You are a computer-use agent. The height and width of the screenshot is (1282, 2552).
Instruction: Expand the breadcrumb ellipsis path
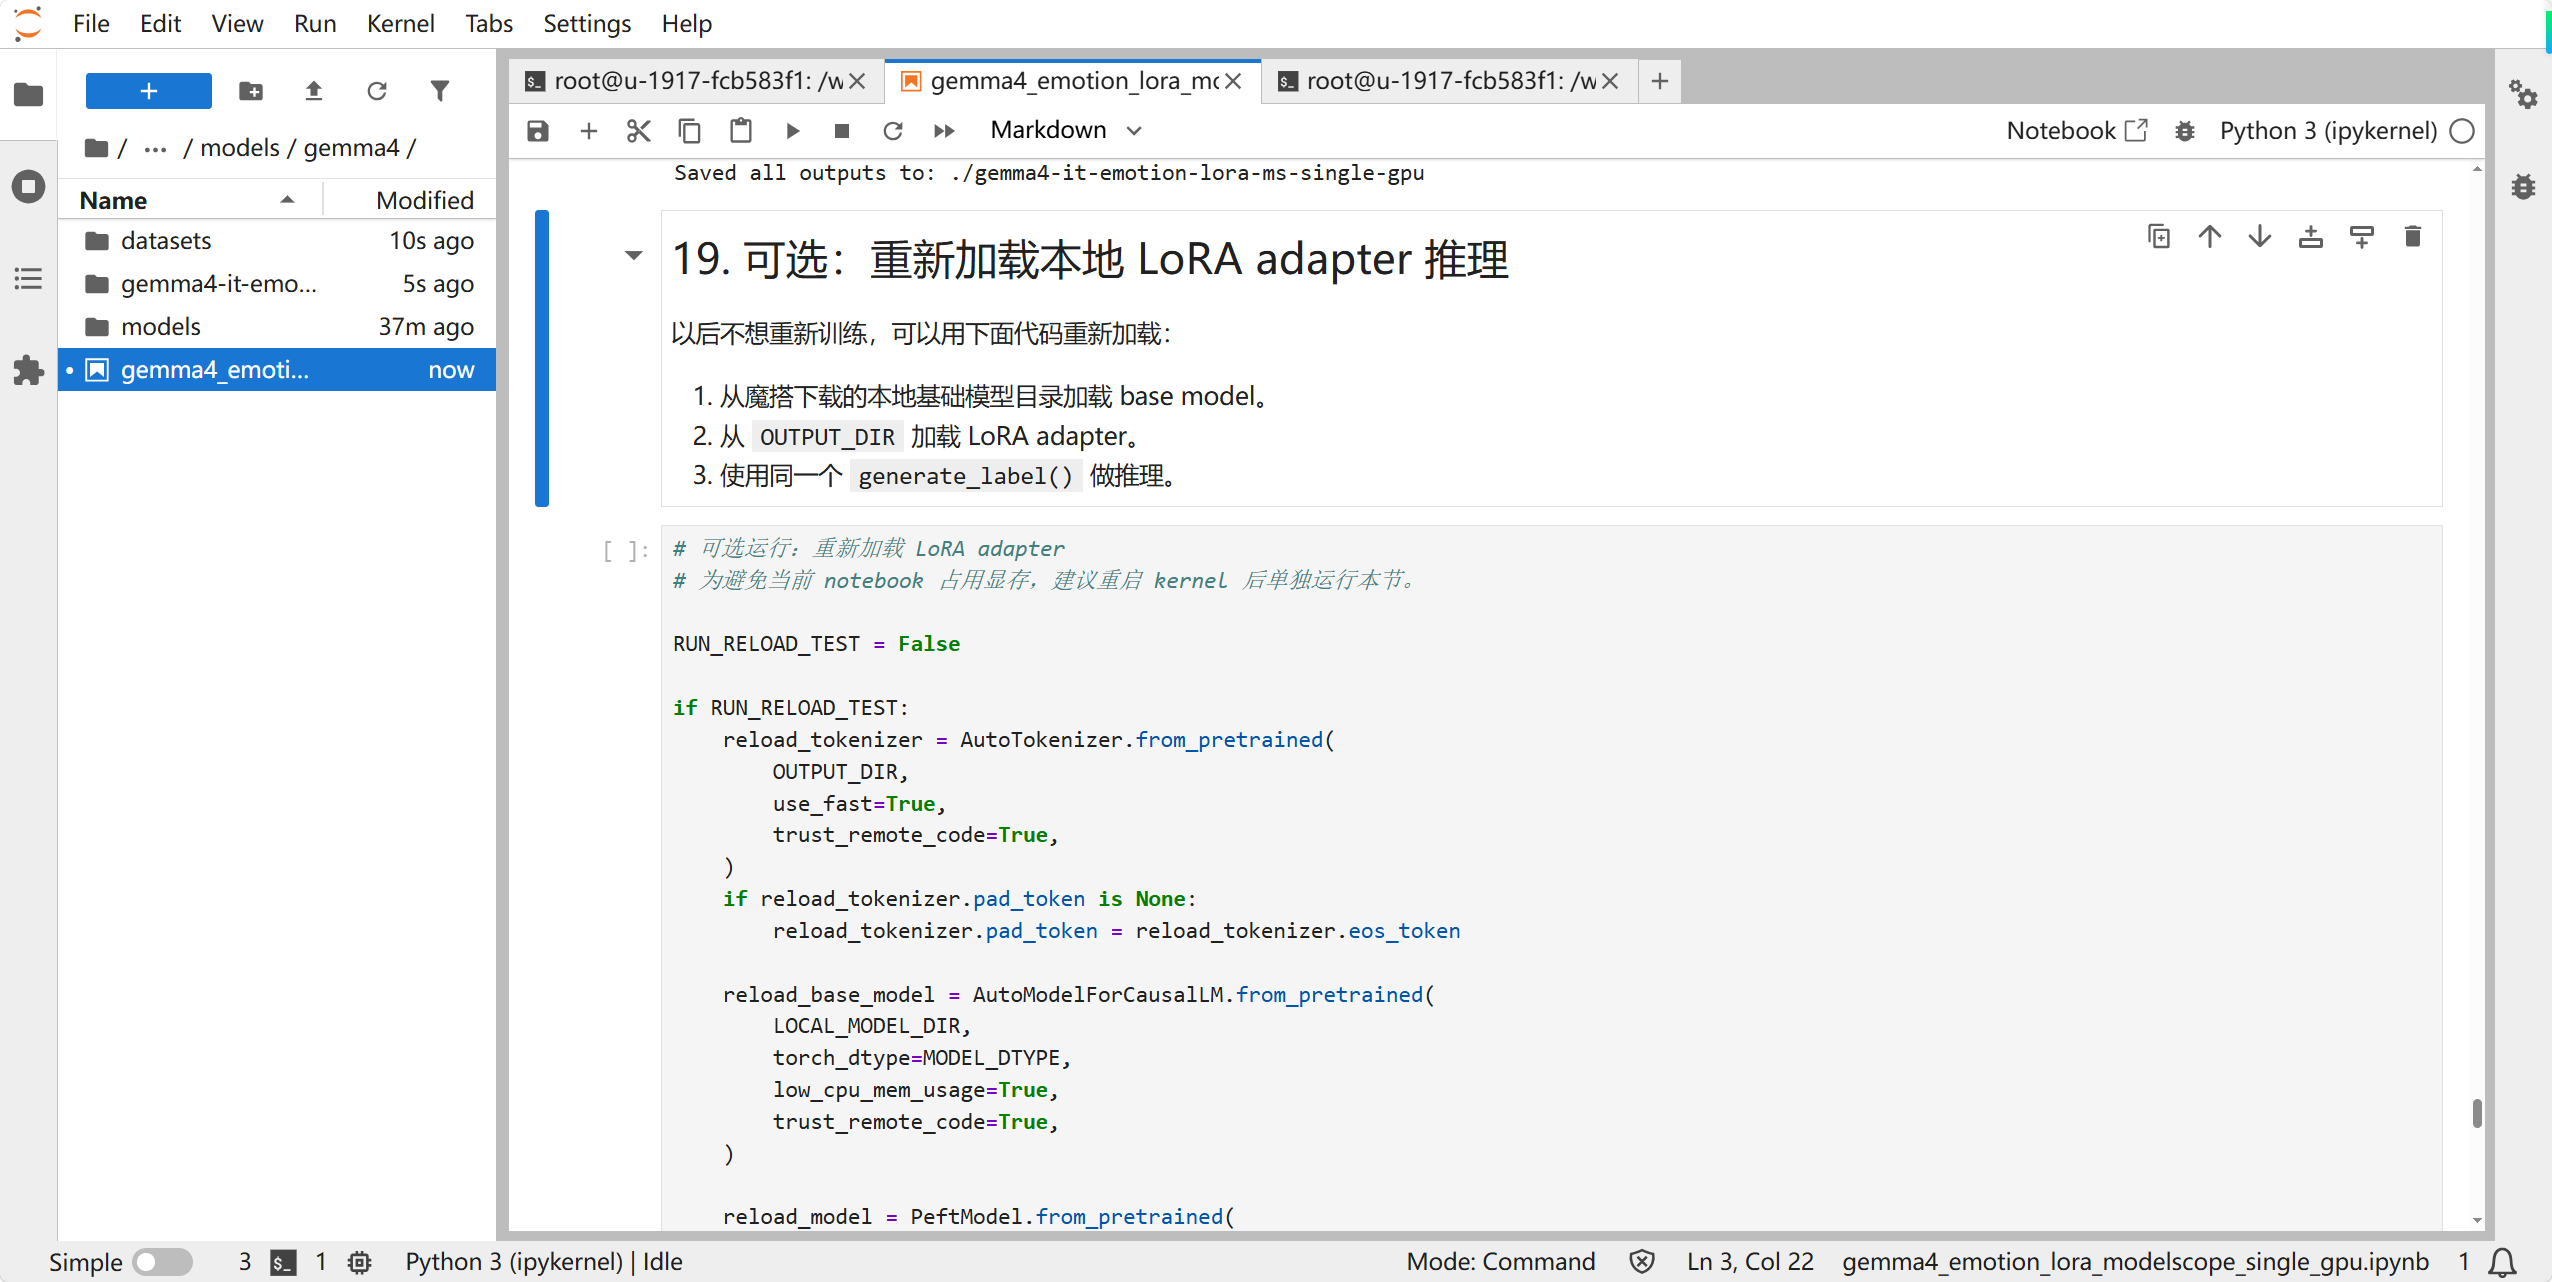[x=155, y=149]
